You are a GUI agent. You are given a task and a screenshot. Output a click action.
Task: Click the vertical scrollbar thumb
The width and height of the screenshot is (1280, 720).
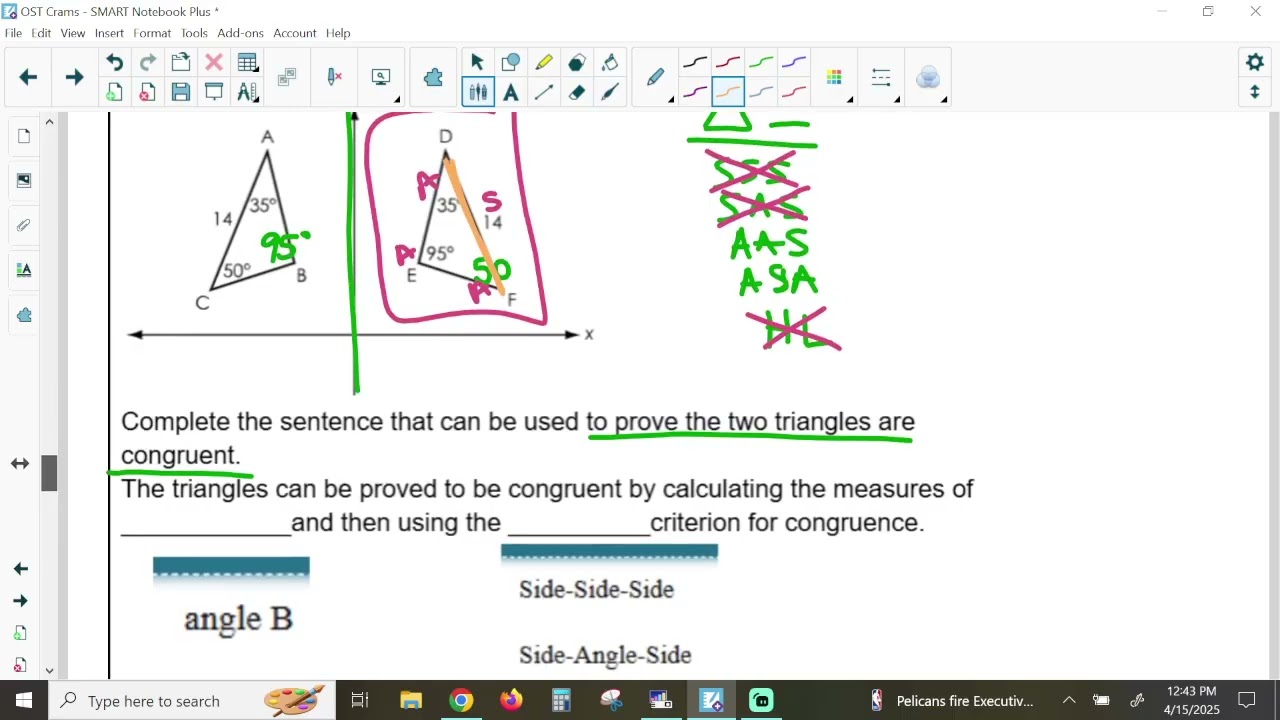pos(49,473)
